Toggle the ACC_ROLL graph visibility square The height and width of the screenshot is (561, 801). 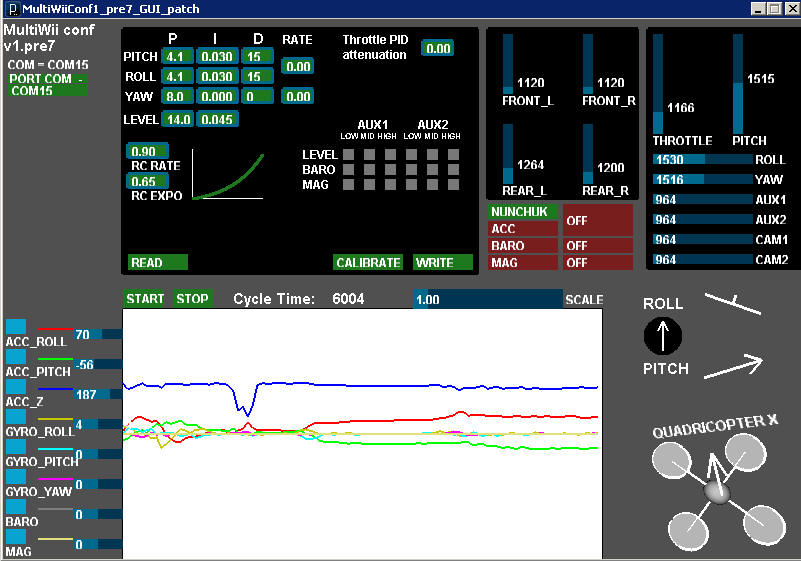16,327
